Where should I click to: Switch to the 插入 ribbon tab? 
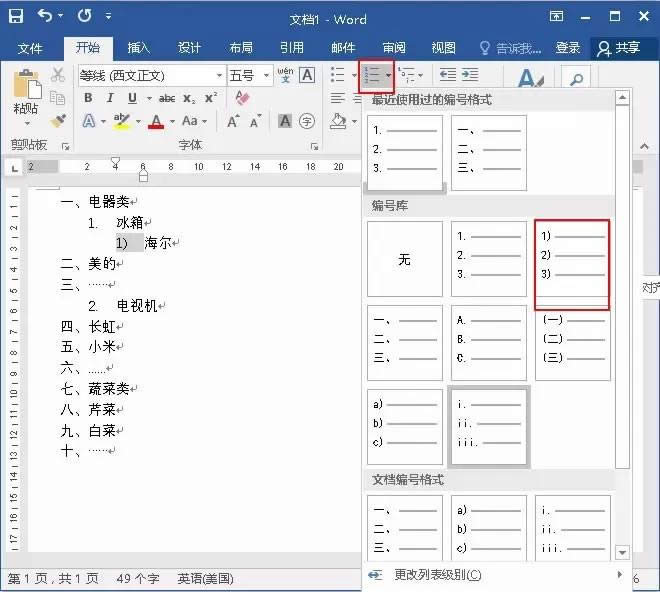click(138, 48)
